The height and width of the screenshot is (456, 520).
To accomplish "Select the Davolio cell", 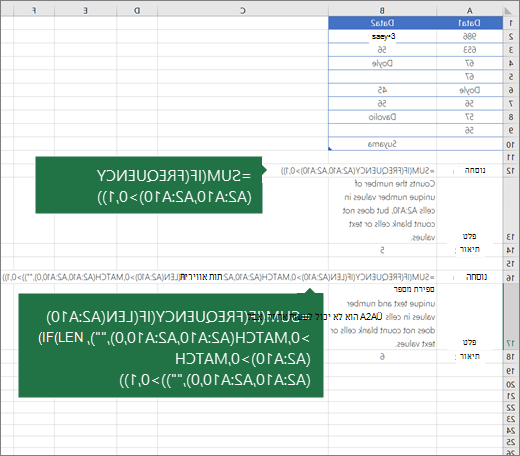I will click(382, 117).
